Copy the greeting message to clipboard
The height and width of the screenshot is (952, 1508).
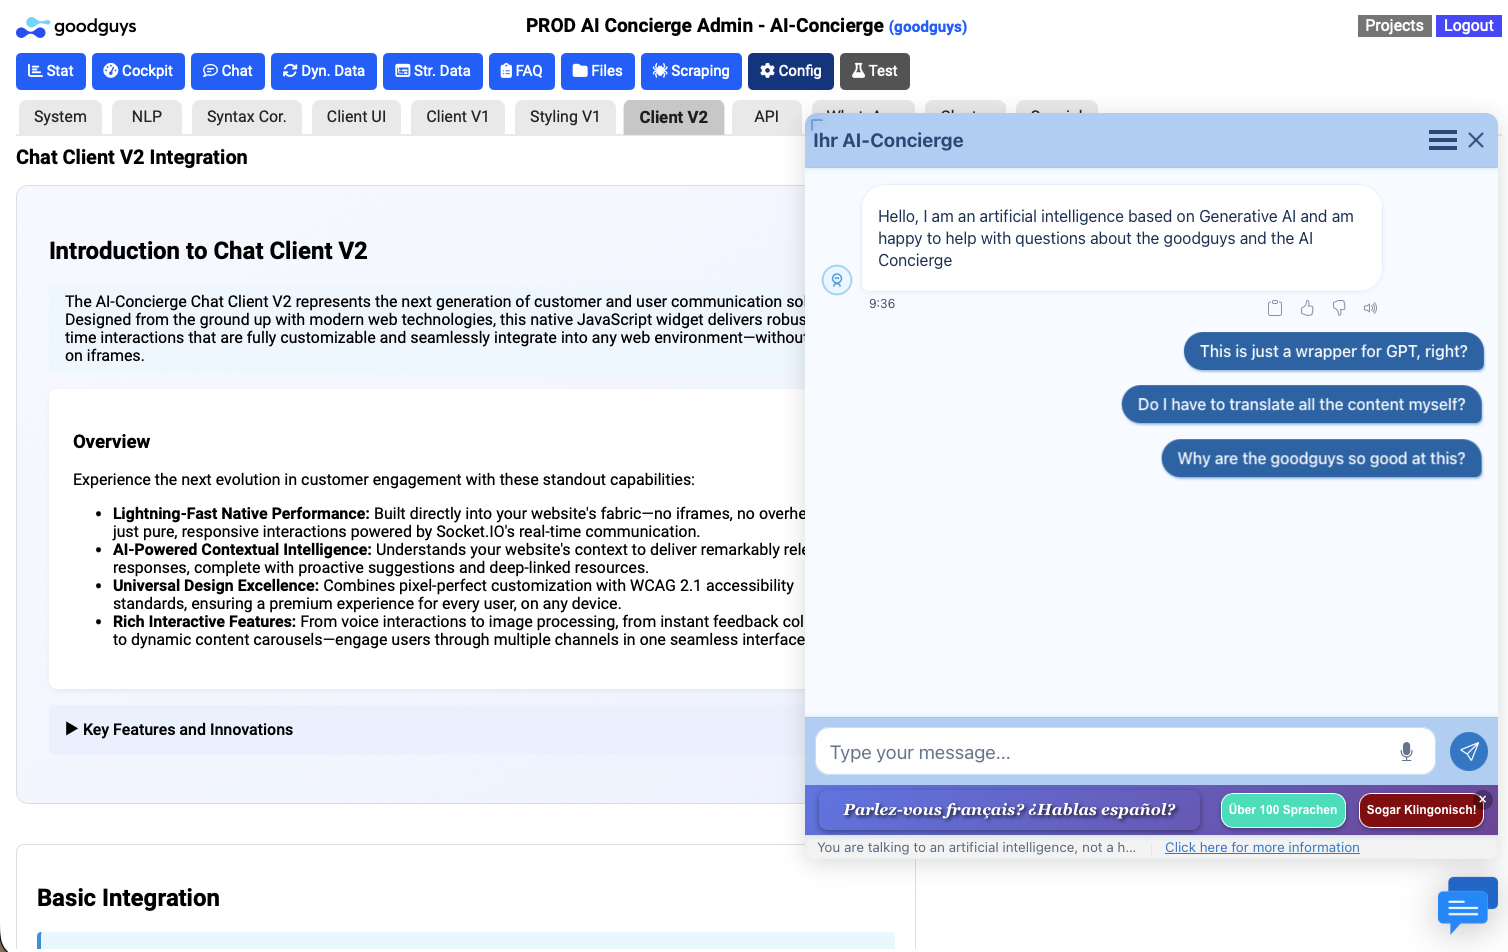coord(1275,308)
